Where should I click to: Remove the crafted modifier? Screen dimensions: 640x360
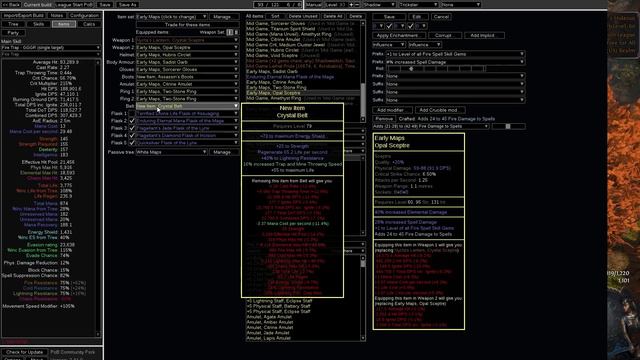click(x=384, y=119)
